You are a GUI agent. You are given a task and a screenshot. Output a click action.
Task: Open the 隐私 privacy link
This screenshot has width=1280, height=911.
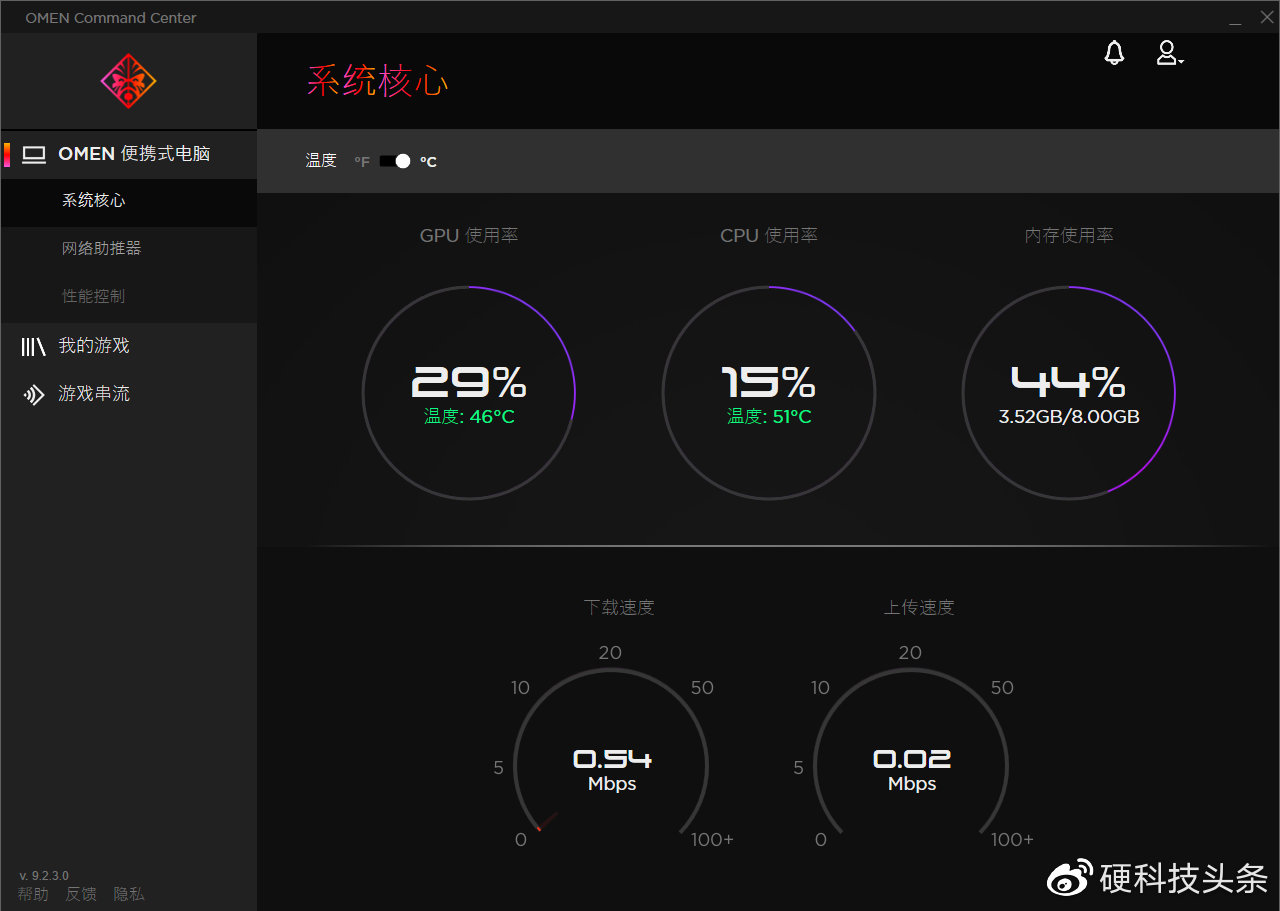tap(128, 893)
